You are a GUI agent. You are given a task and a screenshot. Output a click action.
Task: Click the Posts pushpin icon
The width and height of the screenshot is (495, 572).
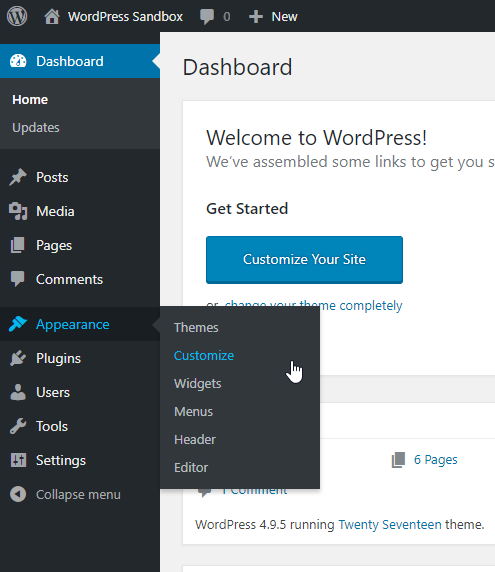pos(18,177)
